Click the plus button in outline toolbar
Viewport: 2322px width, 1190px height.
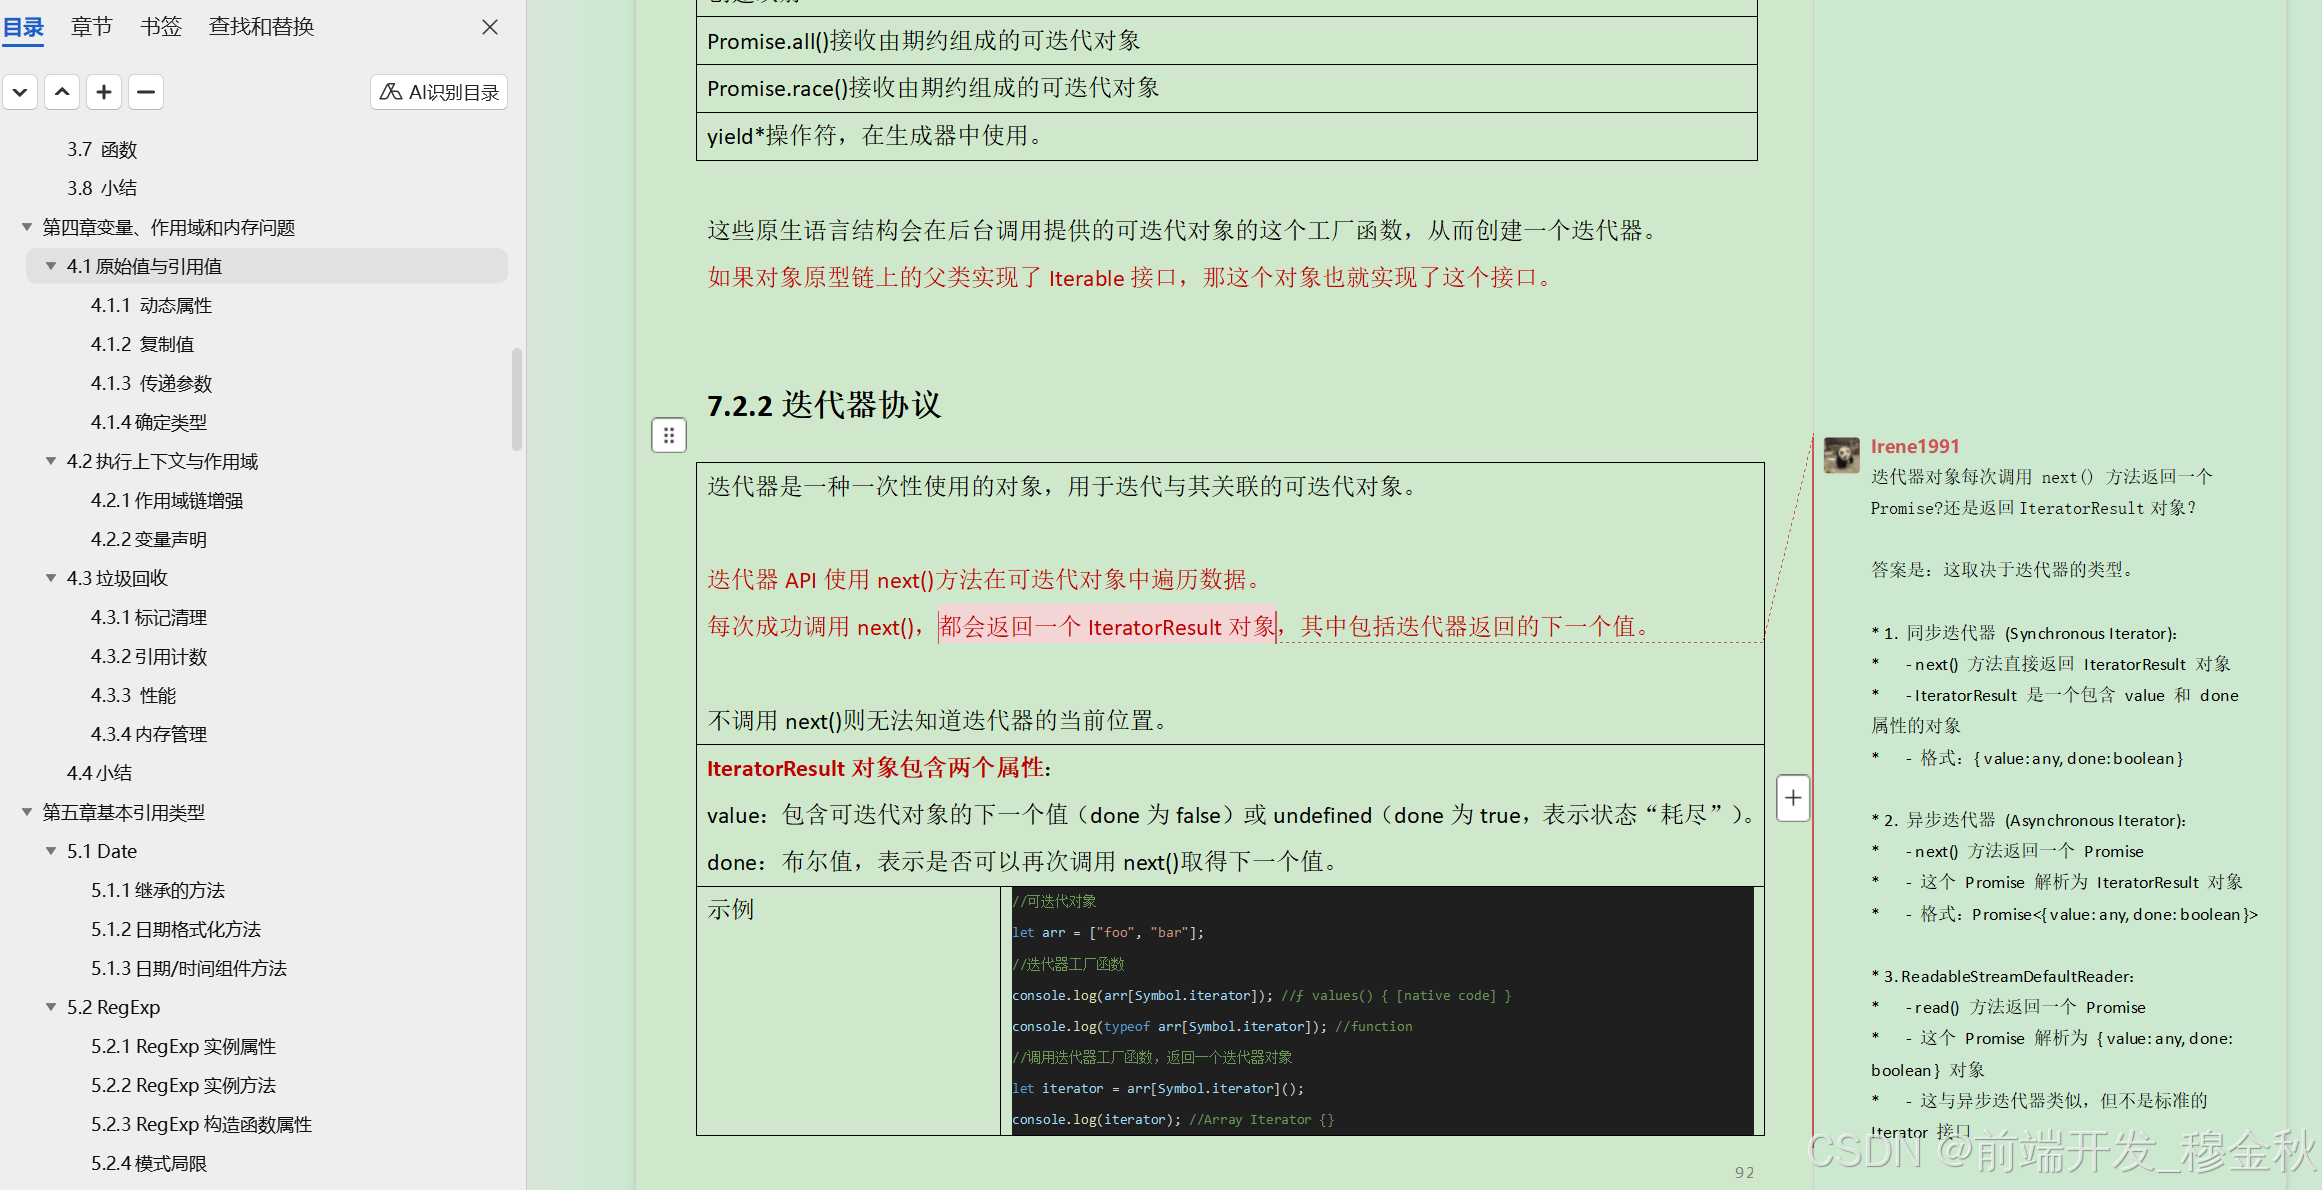(x=104, y=92)
